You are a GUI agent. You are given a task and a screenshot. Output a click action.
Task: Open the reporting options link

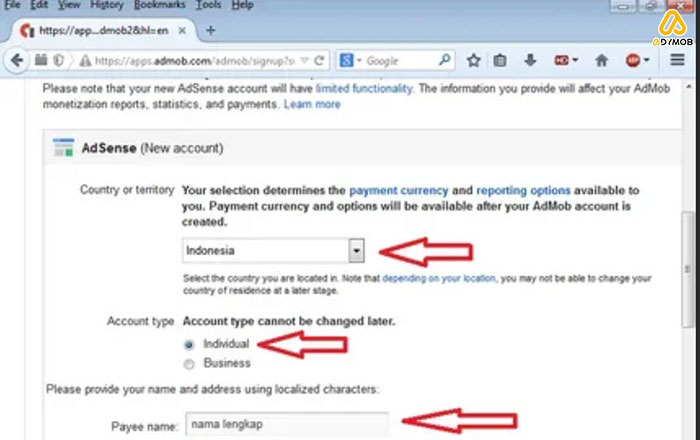[x=523, y=191]
